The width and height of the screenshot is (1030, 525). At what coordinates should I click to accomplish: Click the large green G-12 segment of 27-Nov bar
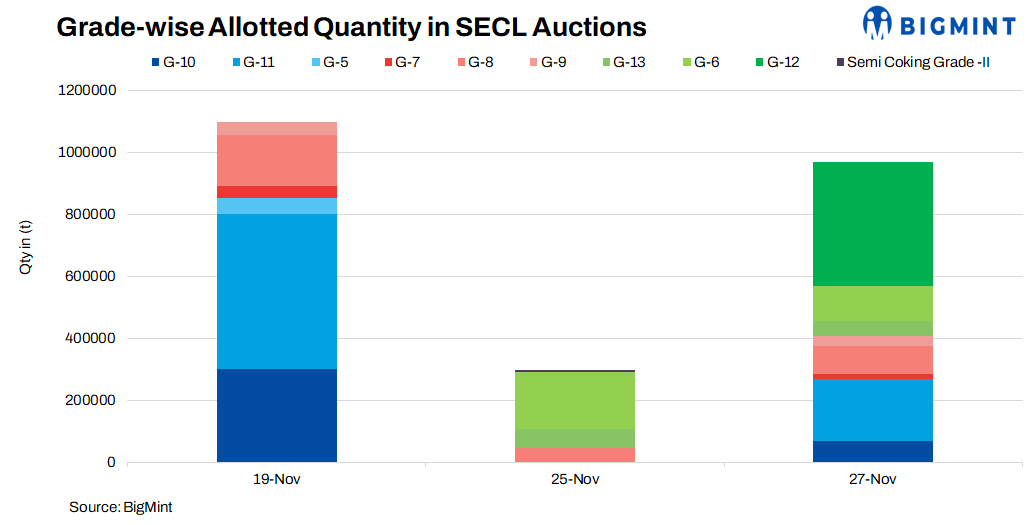[873, 223]
